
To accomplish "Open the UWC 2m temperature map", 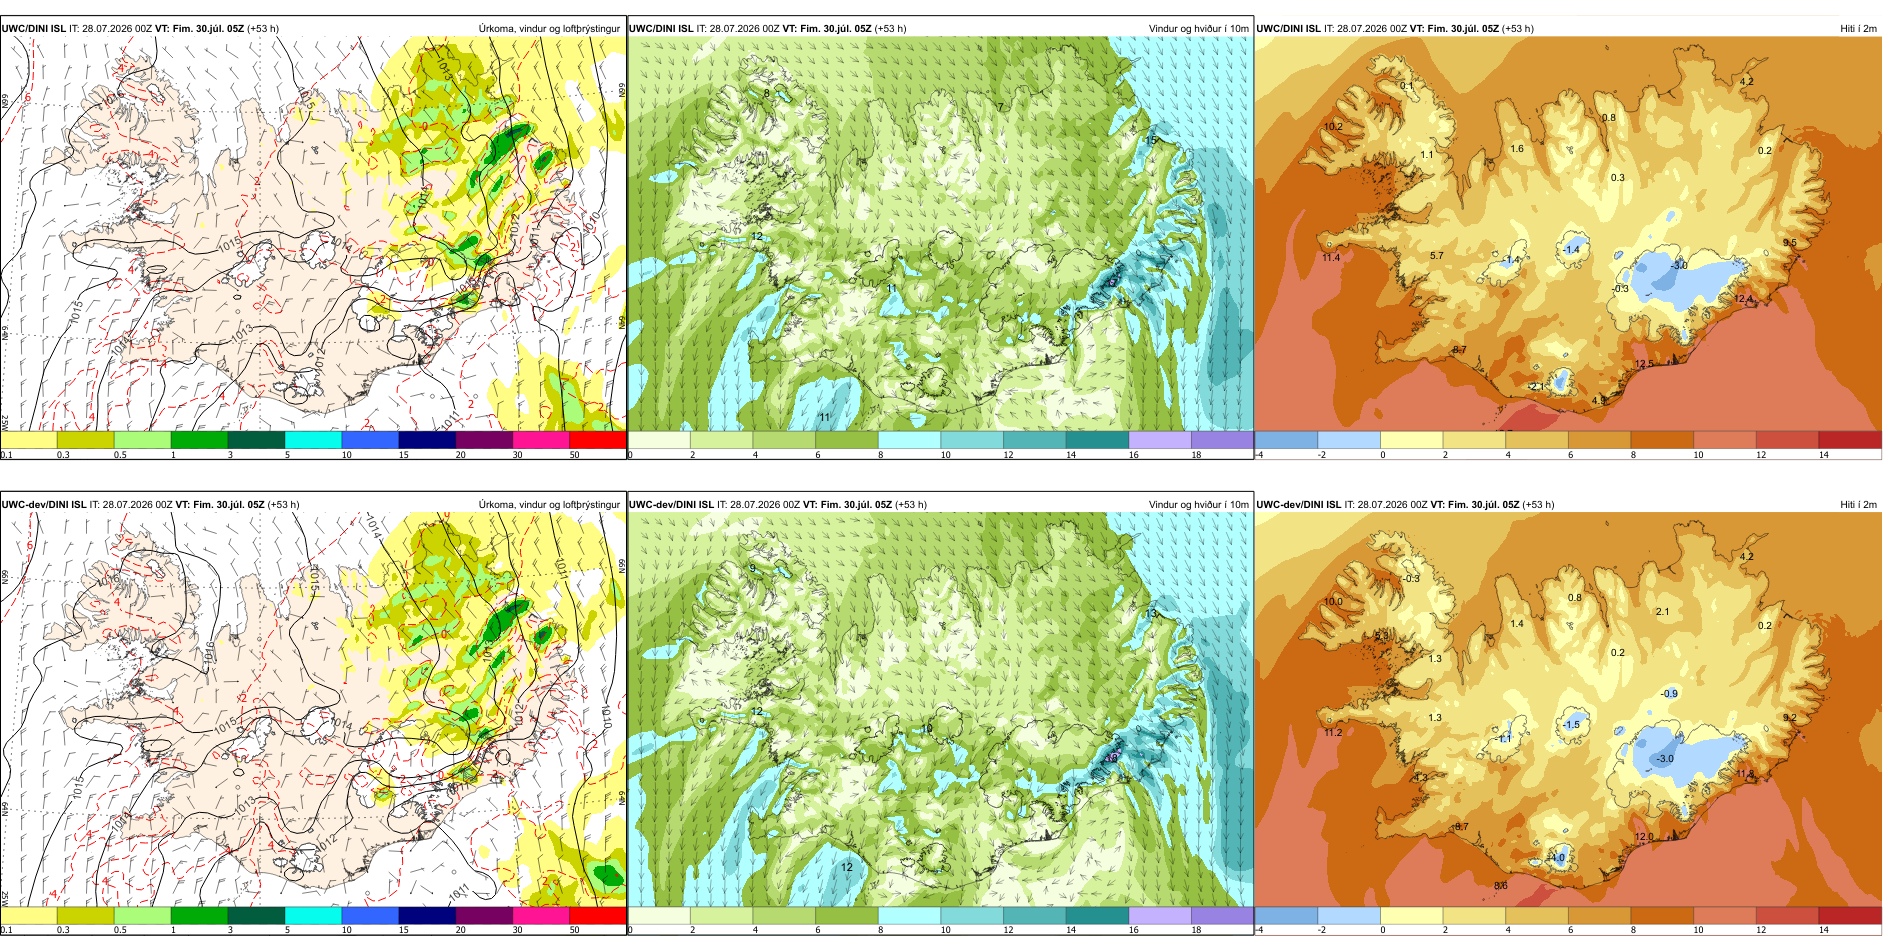I will (x=1568, y=234).
